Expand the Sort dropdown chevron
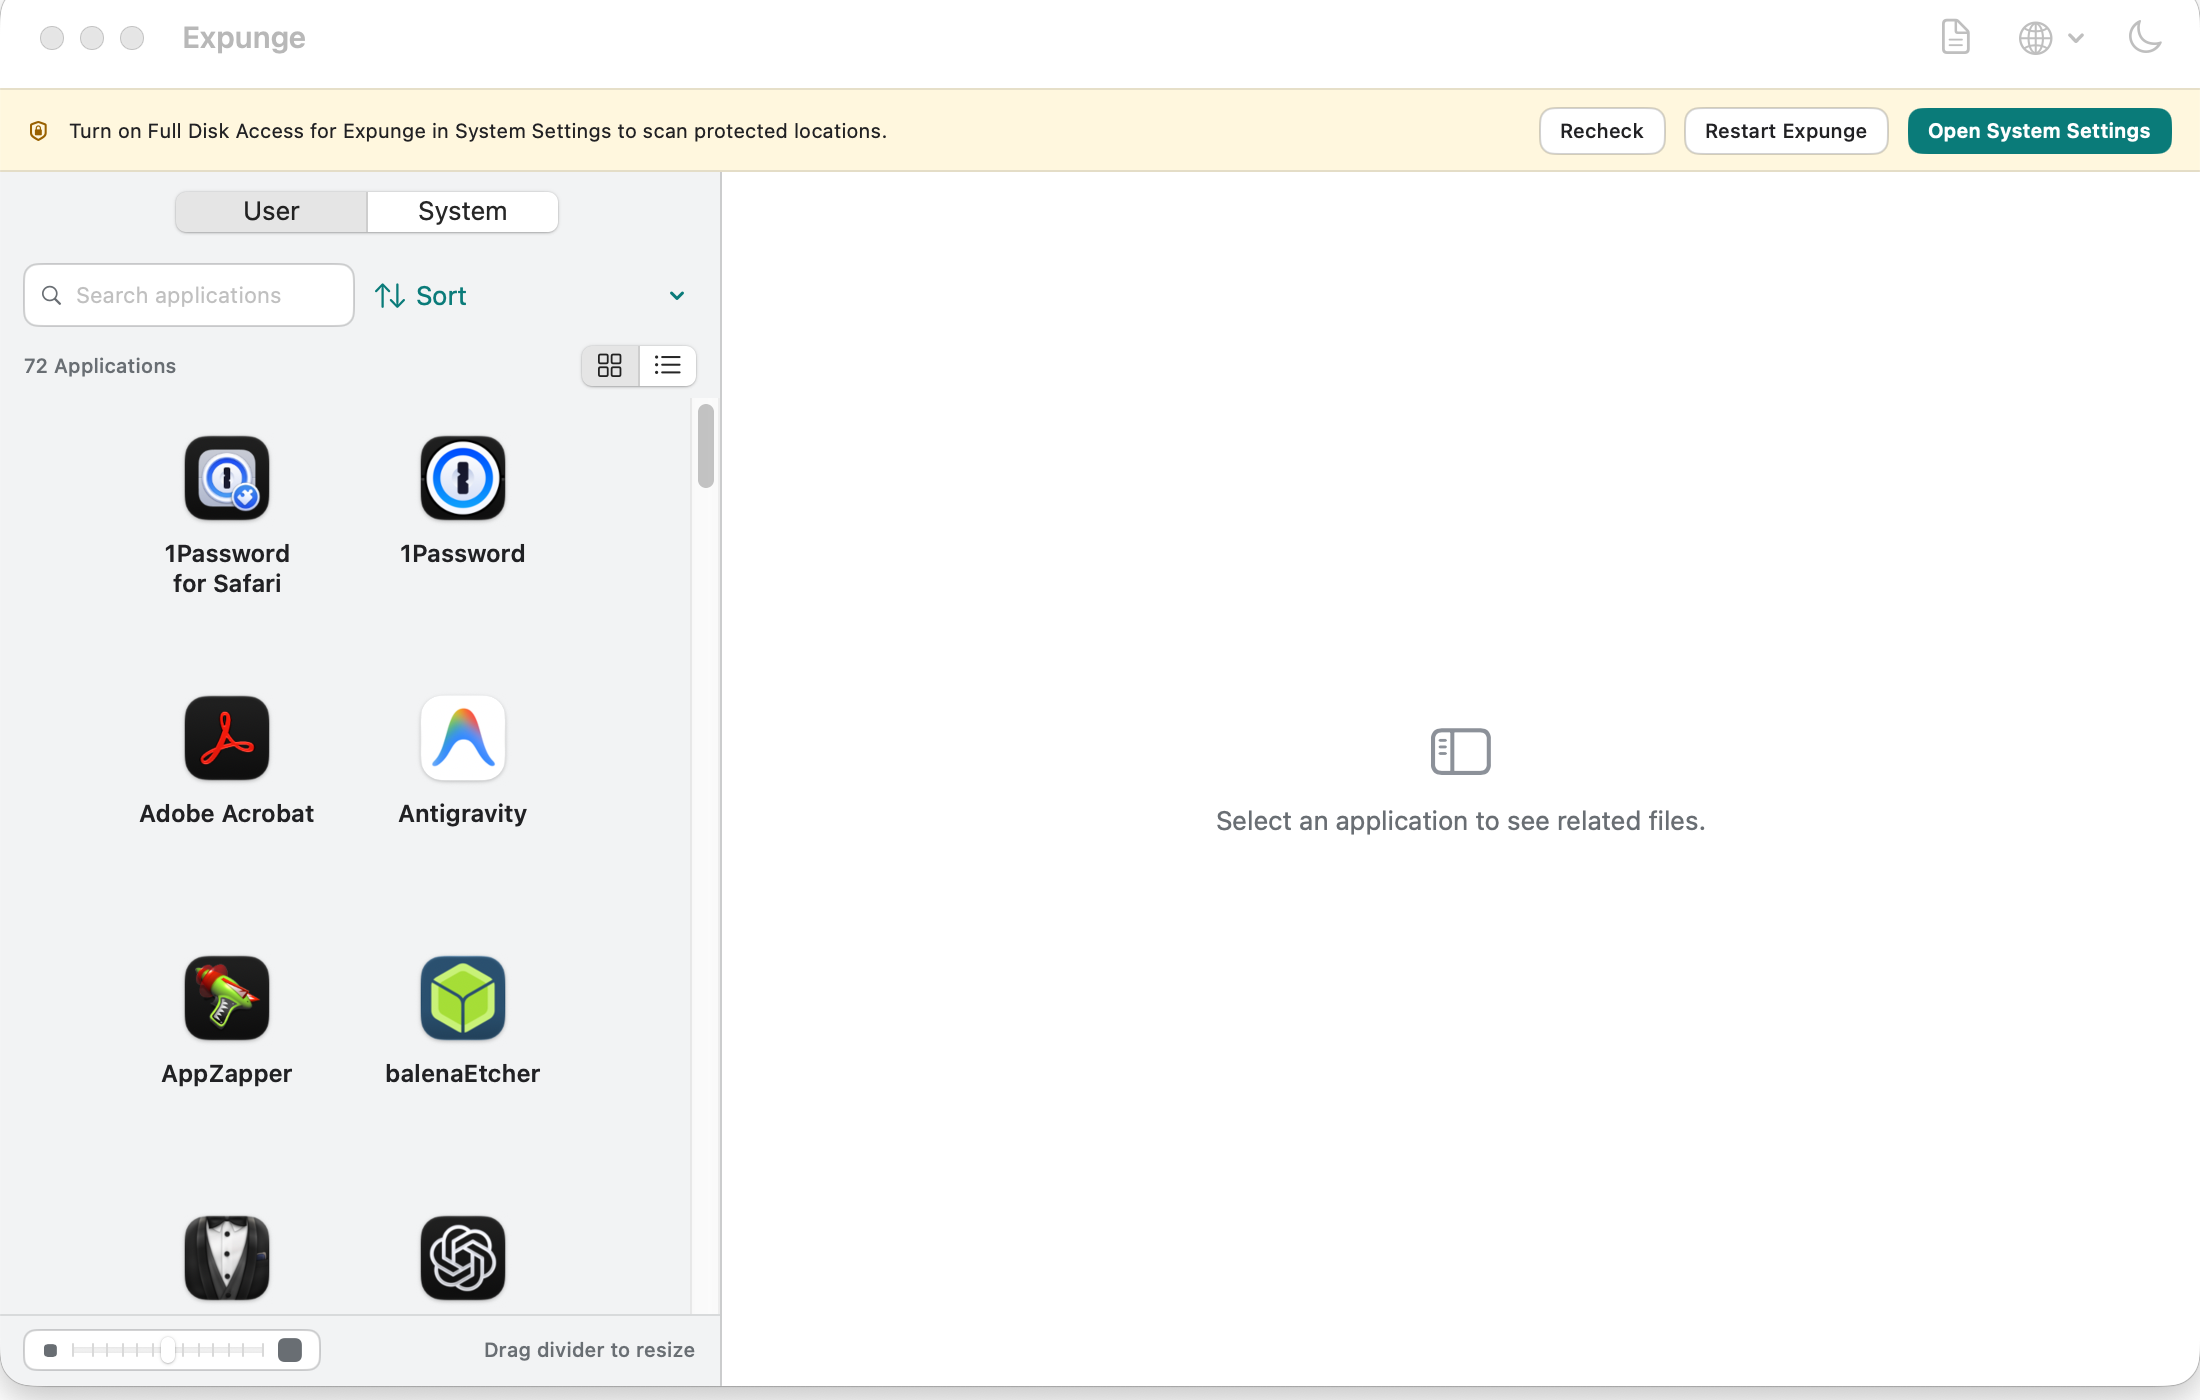The width and height of the screenshot is (2200, 1400). pos(677,295)
